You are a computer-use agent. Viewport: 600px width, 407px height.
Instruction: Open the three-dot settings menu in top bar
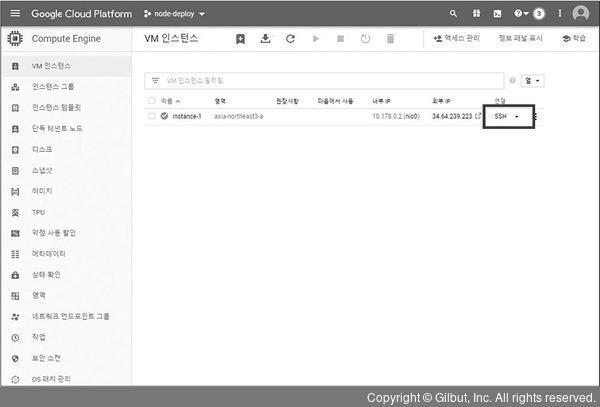560,14
